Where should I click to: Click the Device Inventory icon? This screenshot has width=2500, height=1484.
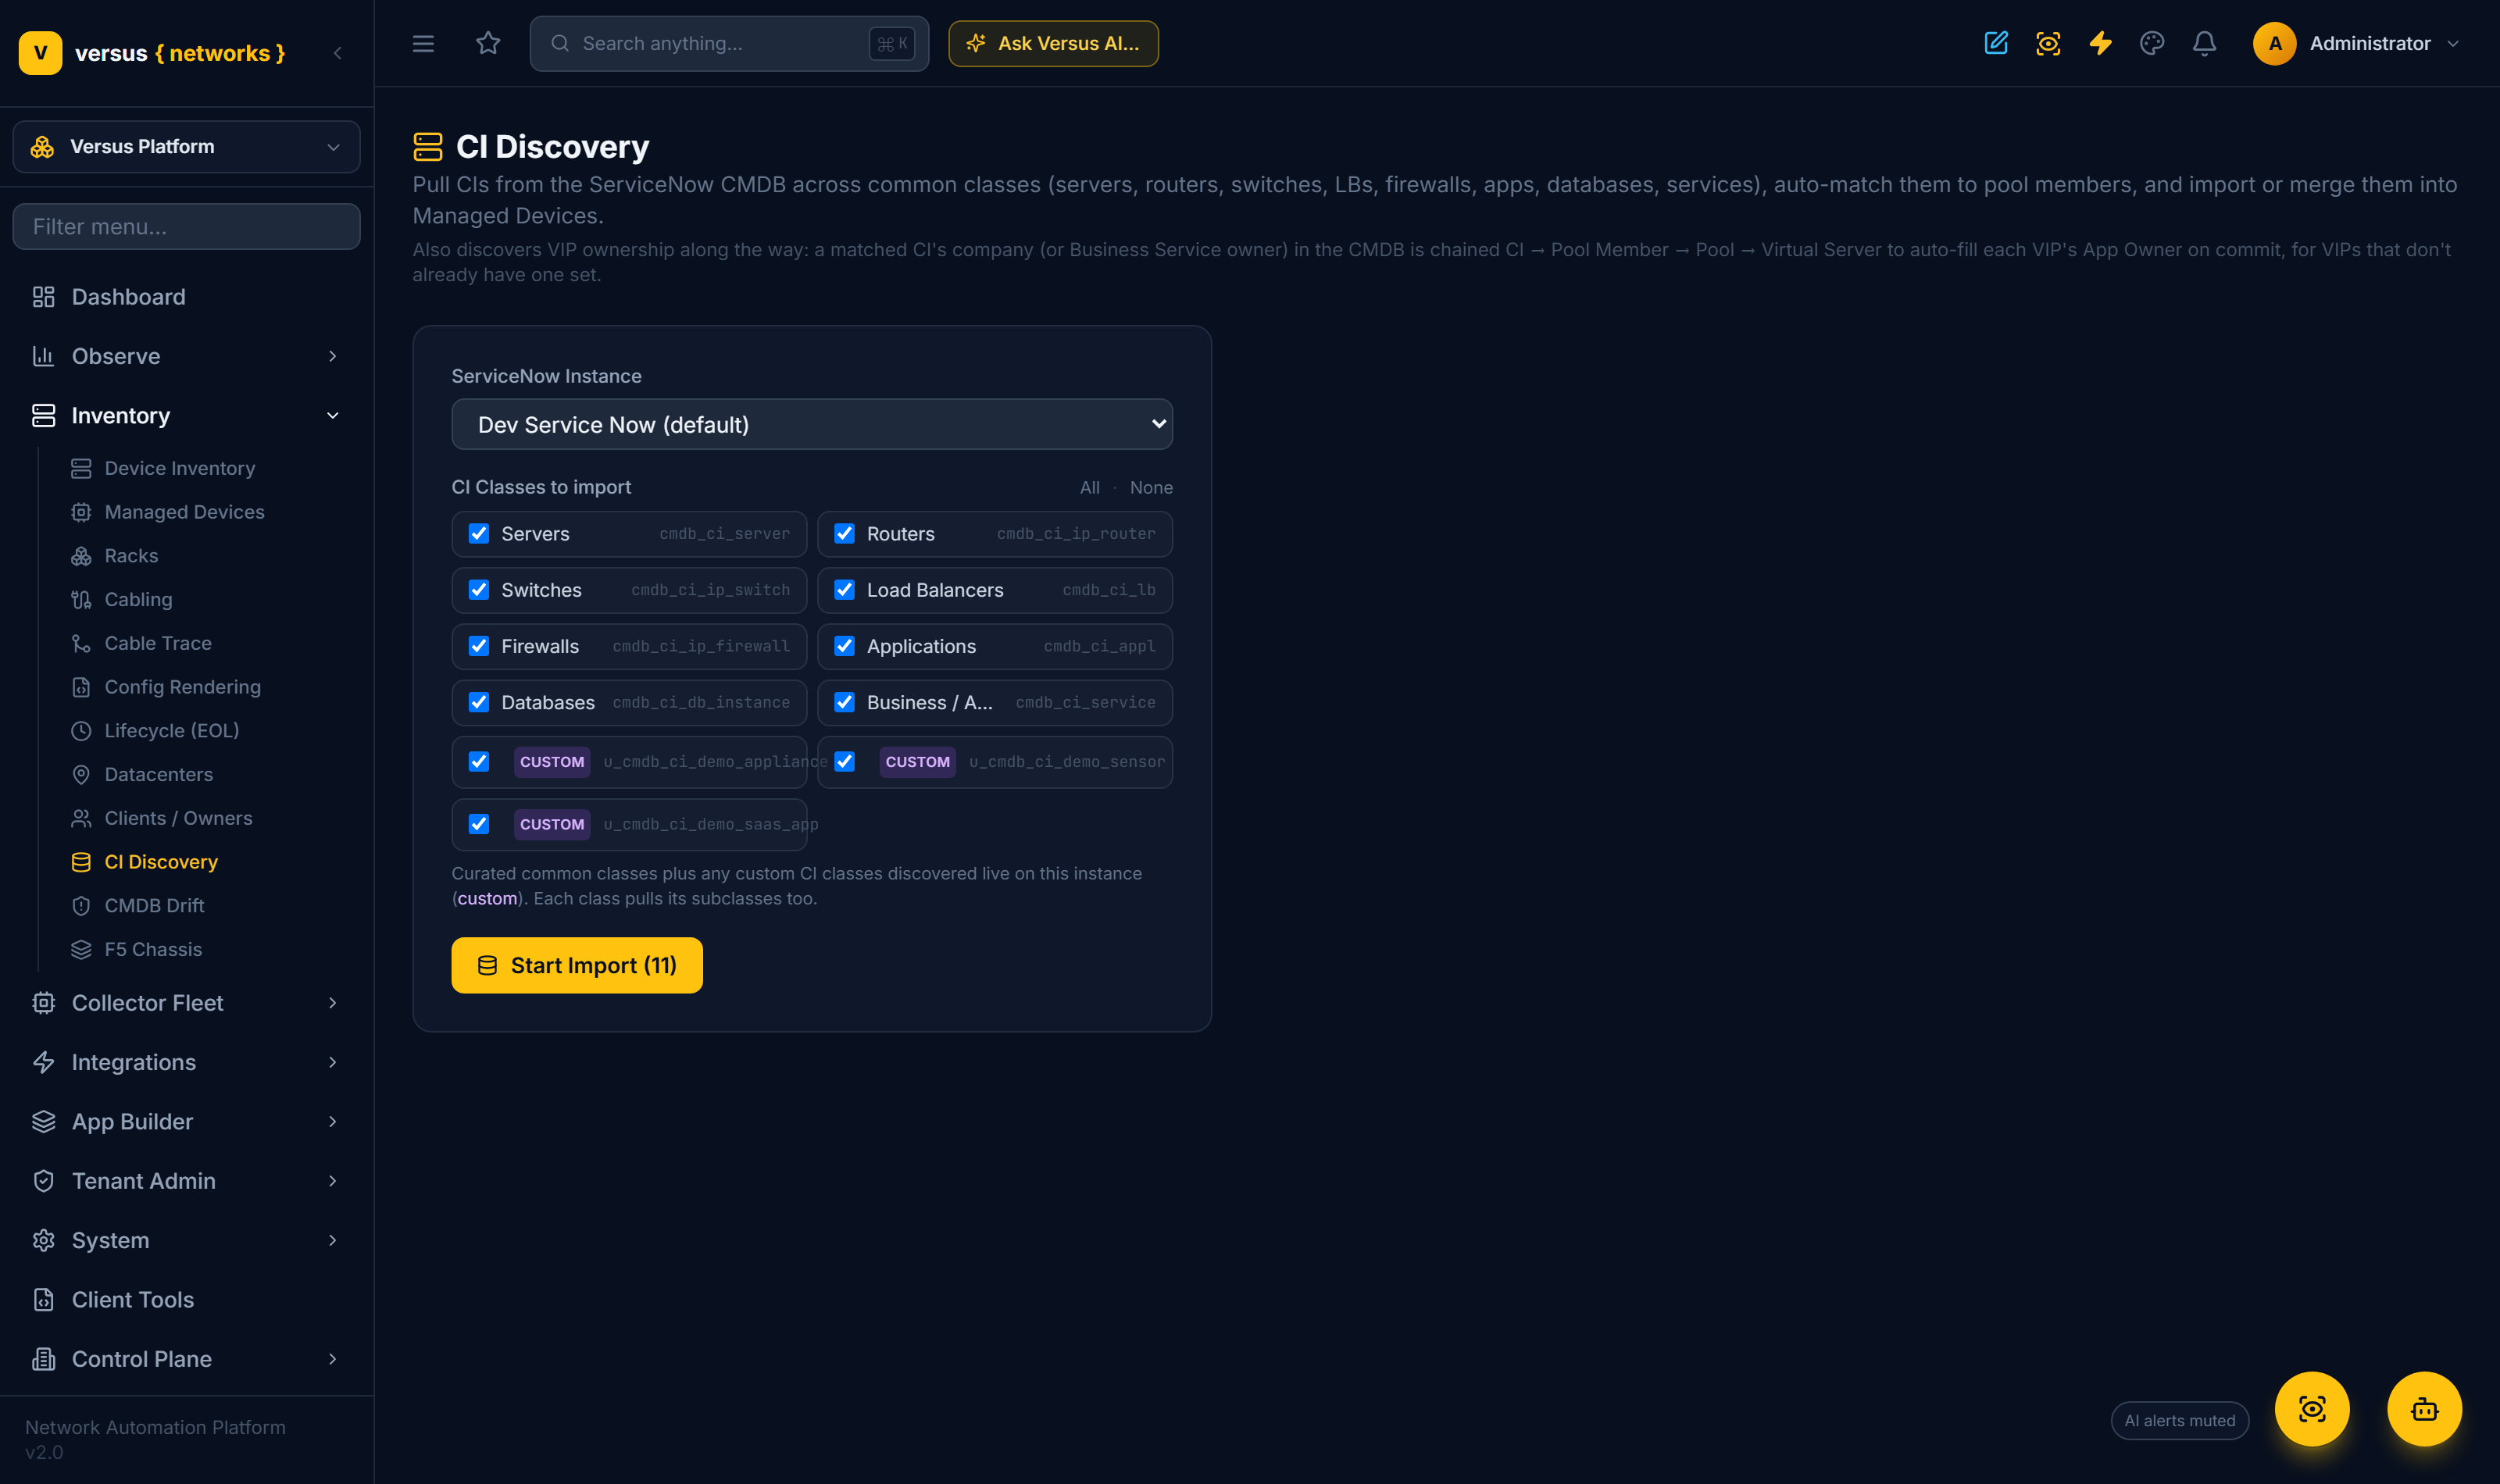click(81, 468)
